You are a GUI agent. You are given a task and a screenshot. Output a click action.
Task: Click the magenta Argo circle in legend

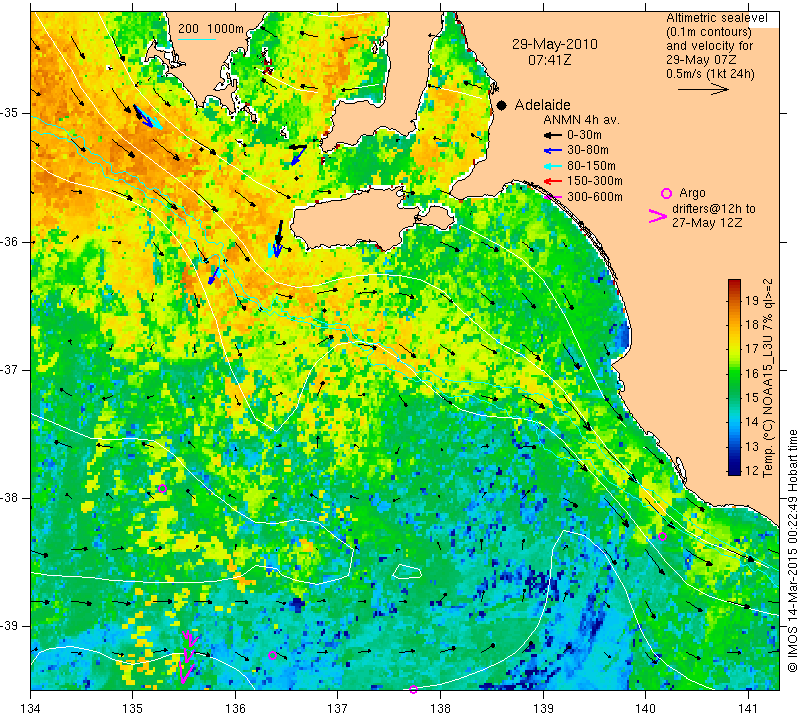[x=666, y=193]
